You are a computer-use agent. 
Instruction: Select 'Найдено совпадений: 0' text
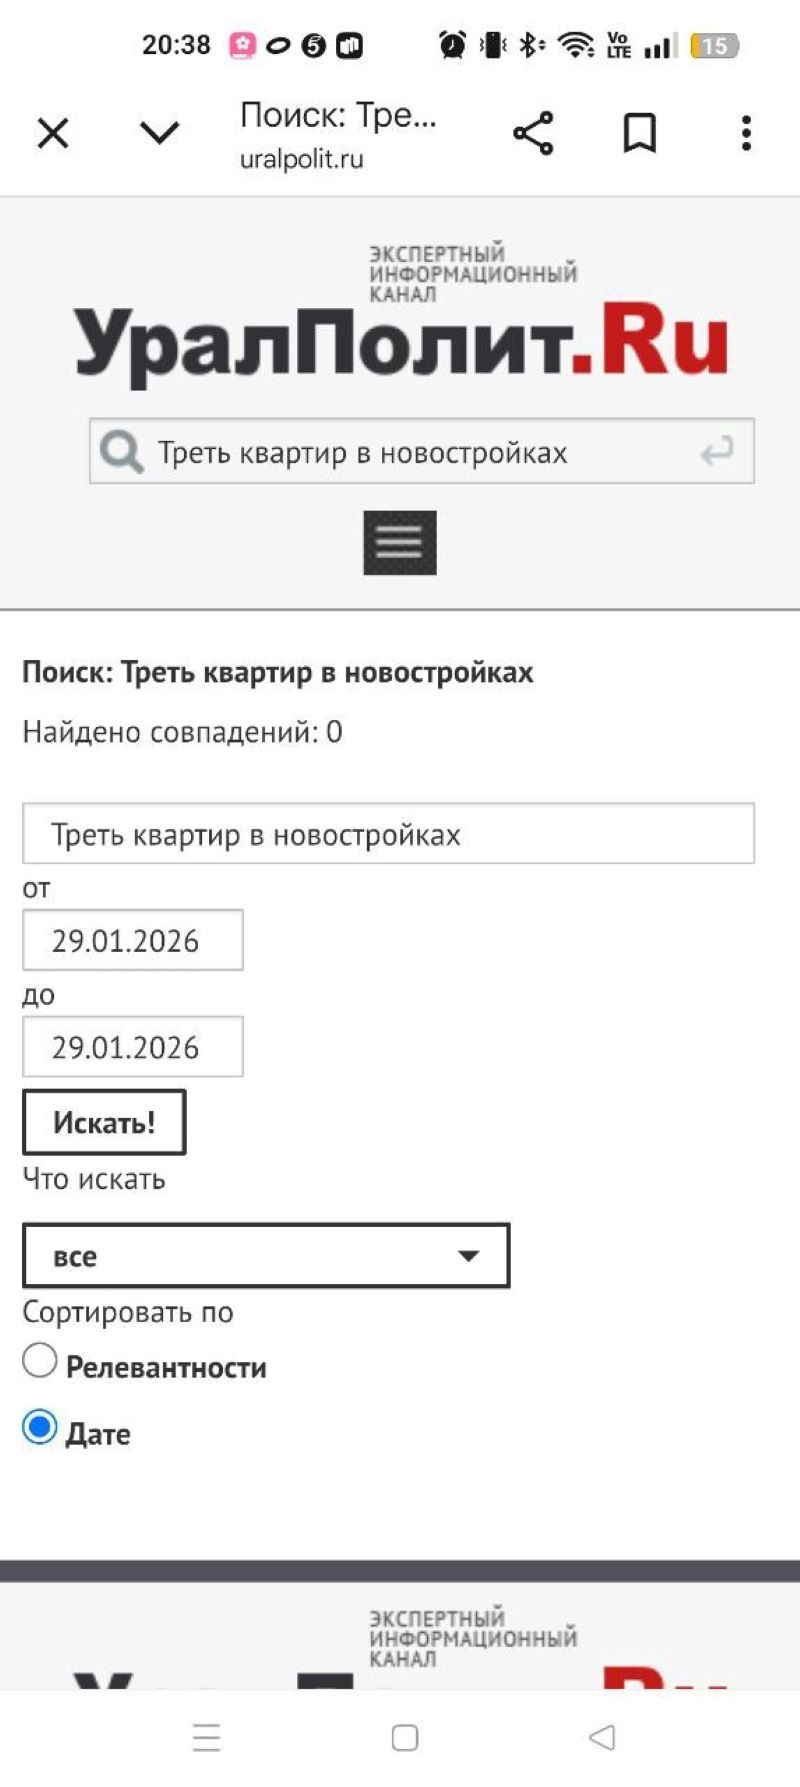tap(182, 732)
